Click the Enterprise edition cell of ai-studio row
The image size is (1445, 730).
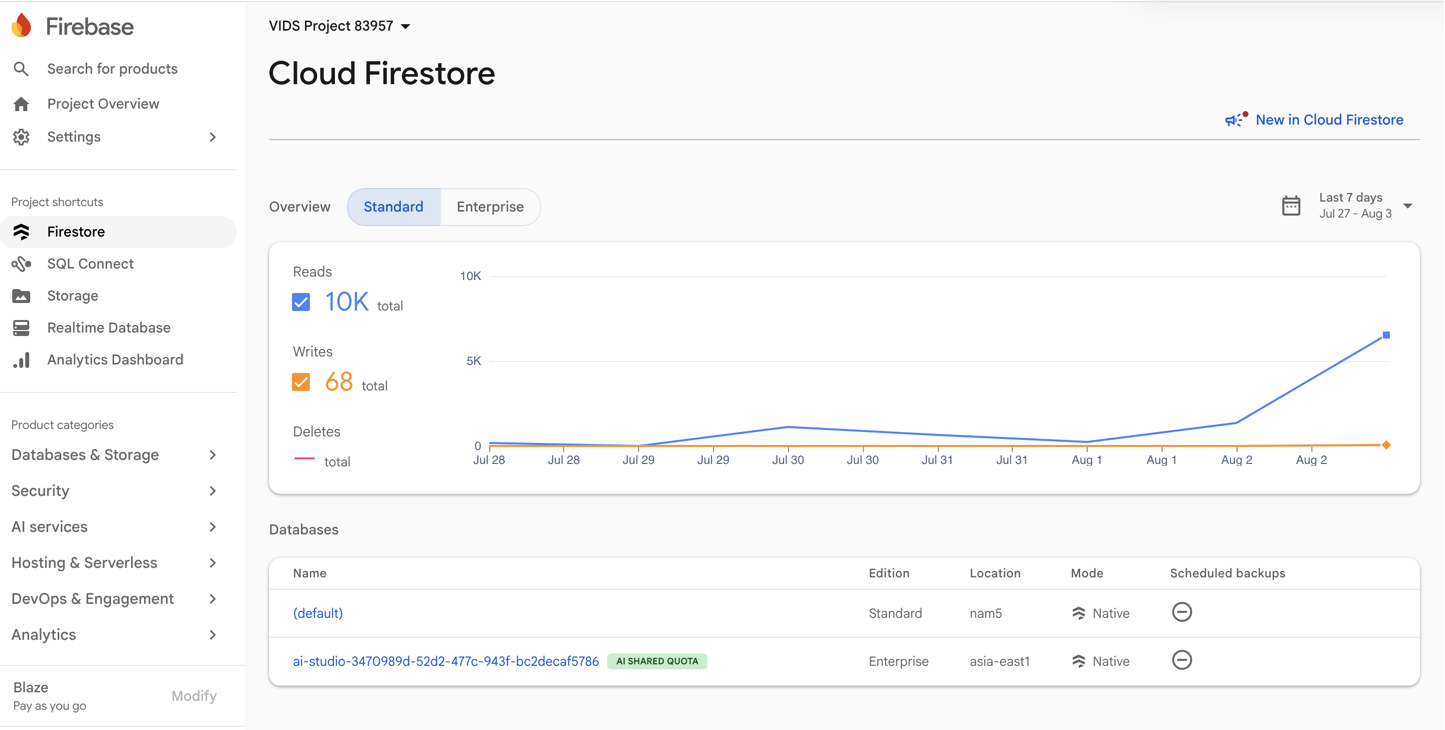[x=898, y=662]
